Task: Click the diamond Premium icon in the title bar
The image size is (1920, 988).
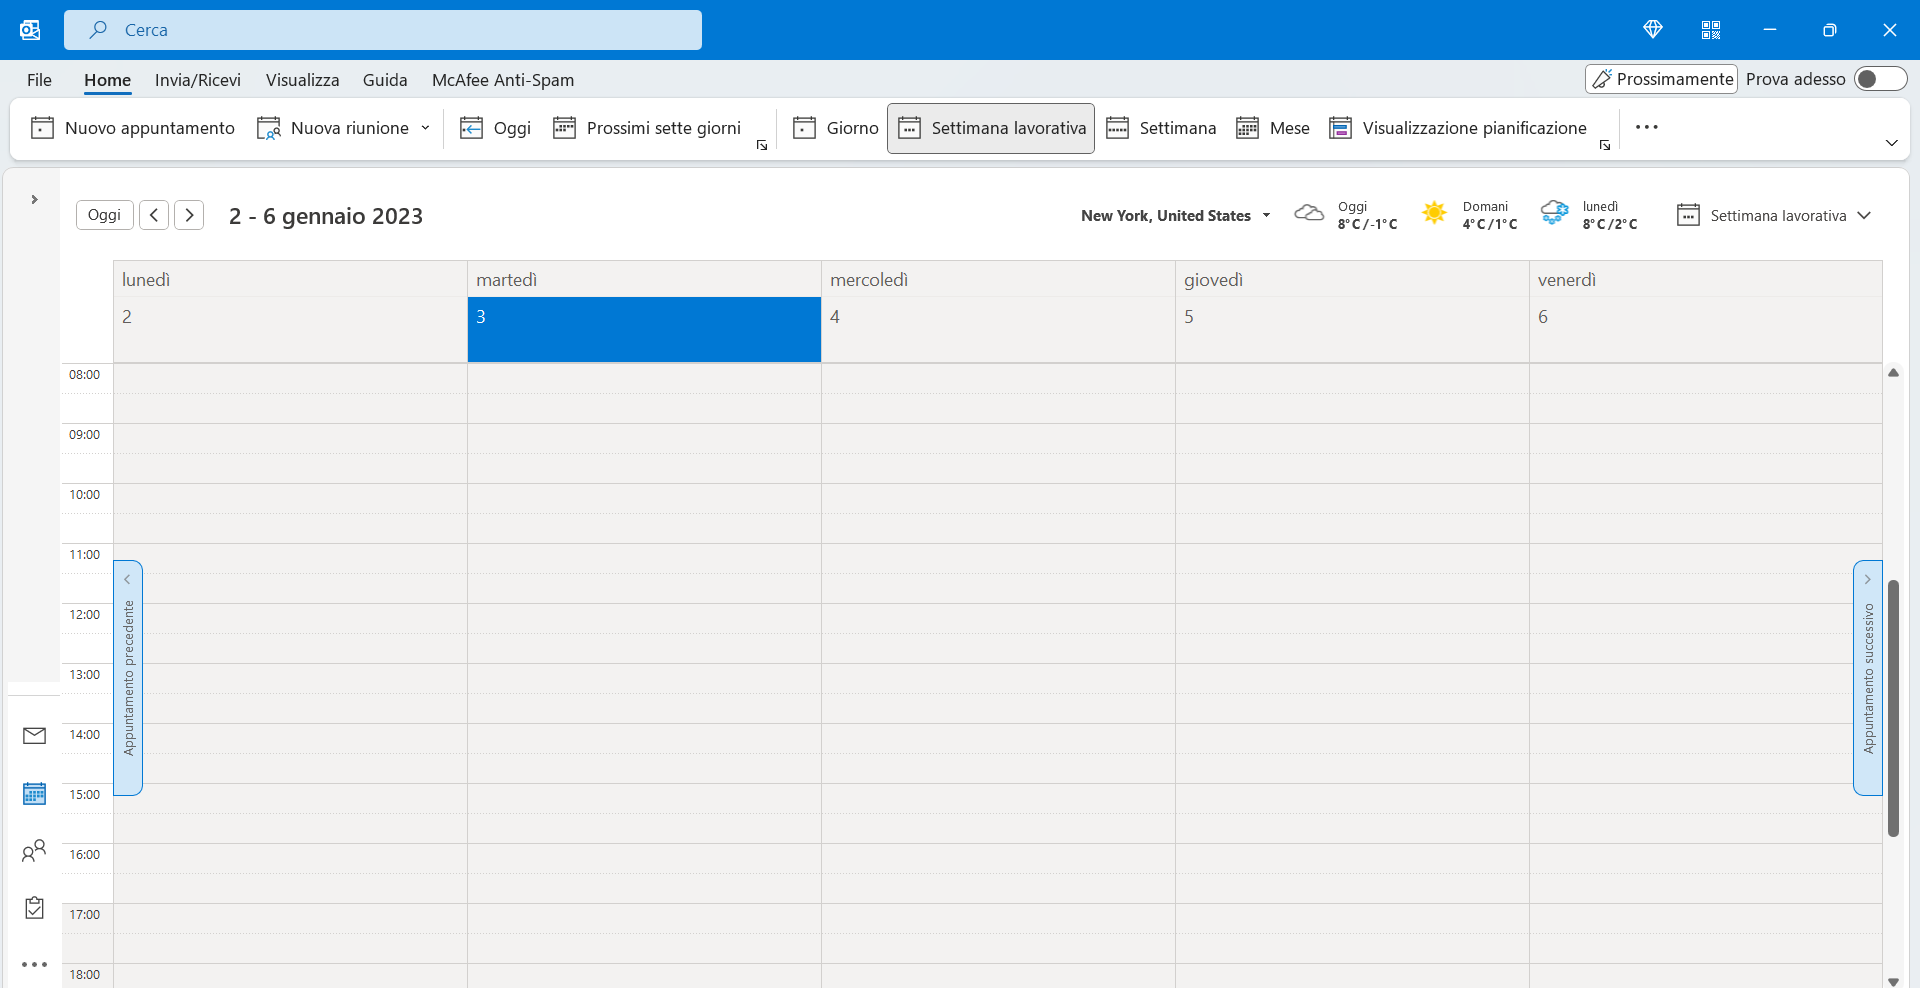Action: 1652,30
